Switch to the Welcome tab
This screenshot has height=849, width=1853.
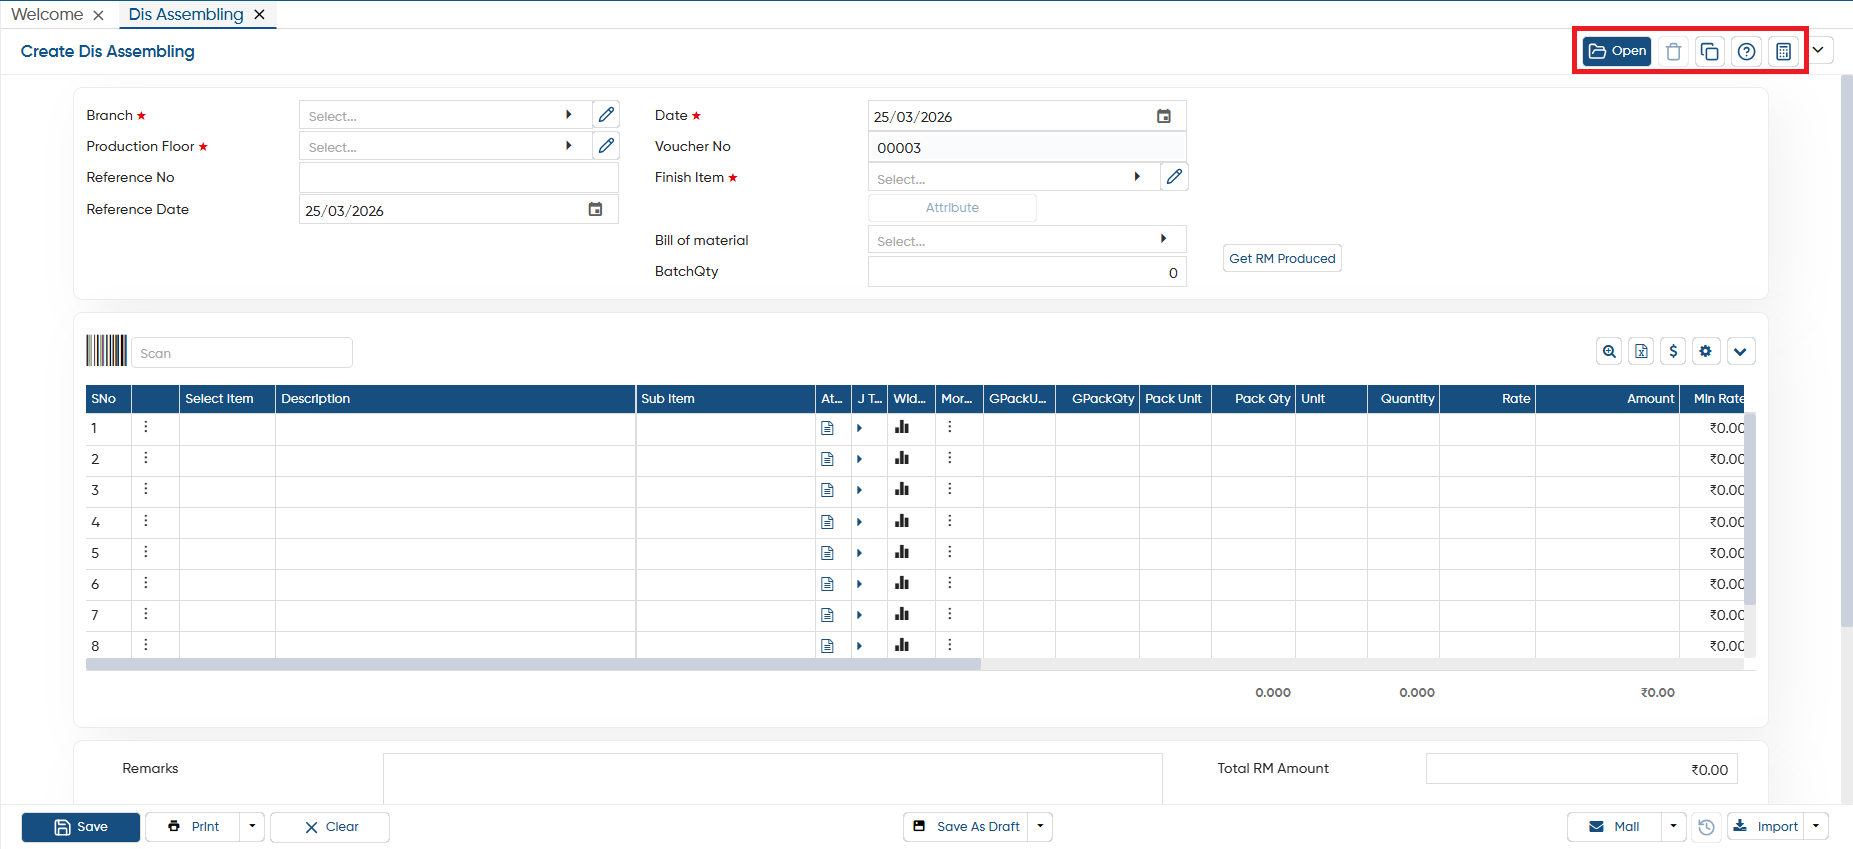point(47,15)
